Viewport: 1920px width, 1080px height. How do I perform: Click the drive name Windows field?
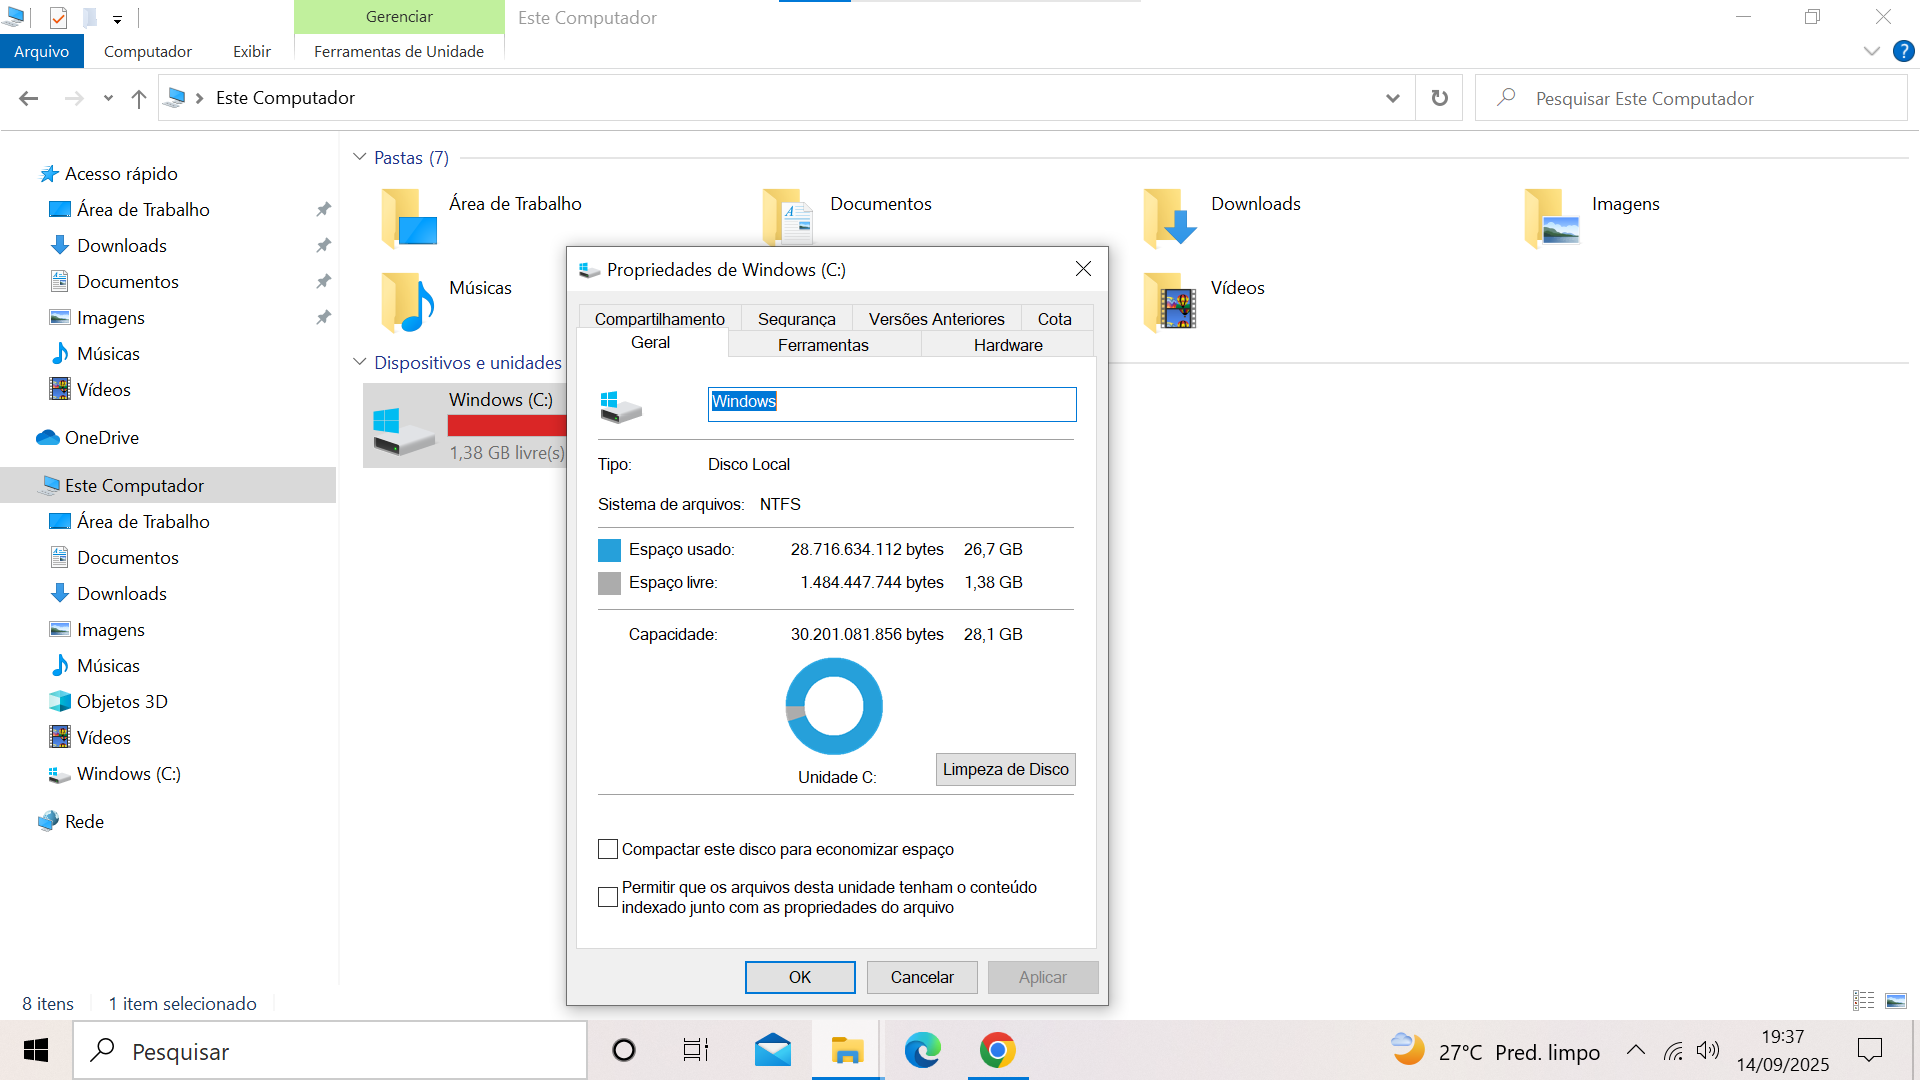[892, 404]
